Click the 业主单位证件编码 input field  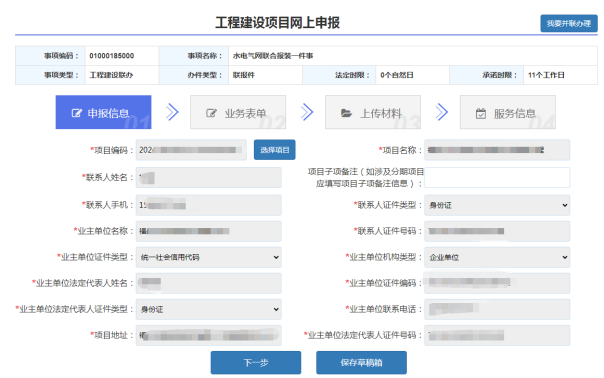point(497,283)
